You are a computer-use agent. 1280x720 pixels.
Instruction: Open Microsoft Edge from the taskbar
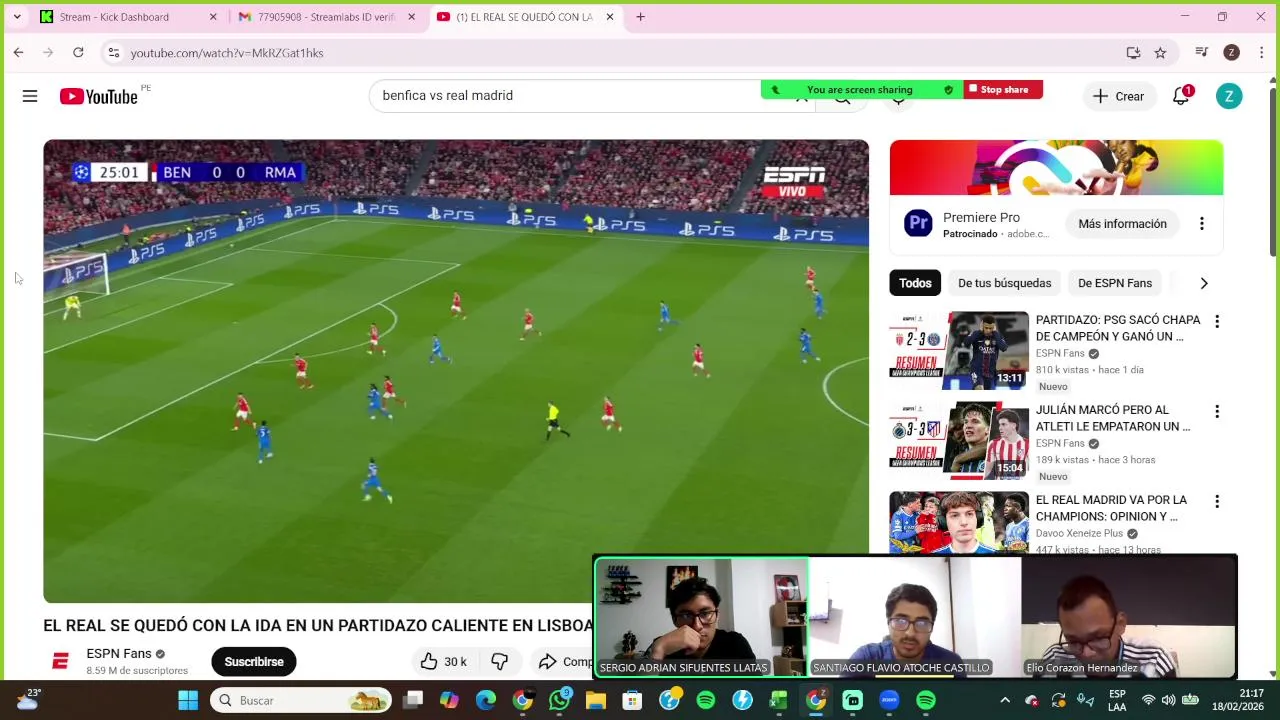pyautogui.click(x=486, y=701)
